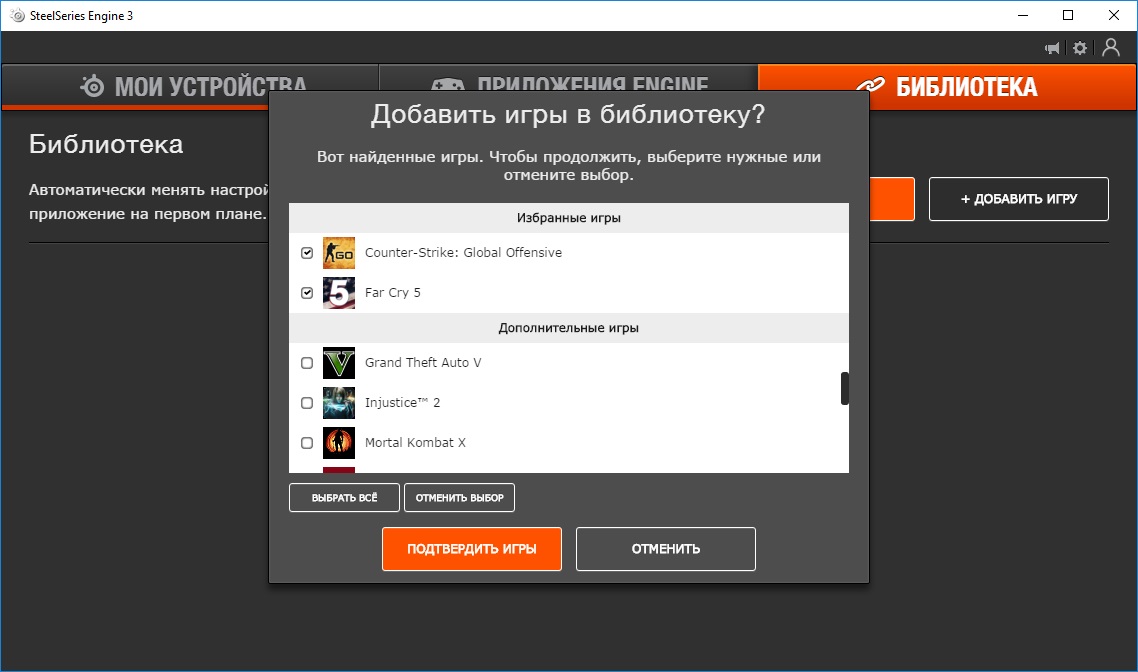Uncheck the Far Cry 5 checkbox
Image resolution: width=1138 pixels, height=672 pixels.
[307, 292]
